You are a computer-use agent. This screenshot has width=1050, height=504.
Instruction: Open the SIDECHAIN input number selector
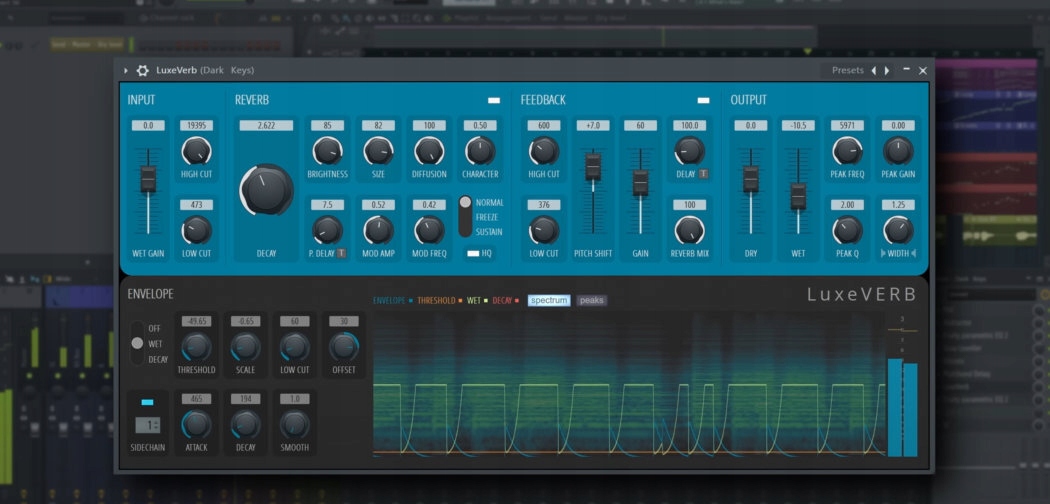[148, 425]
